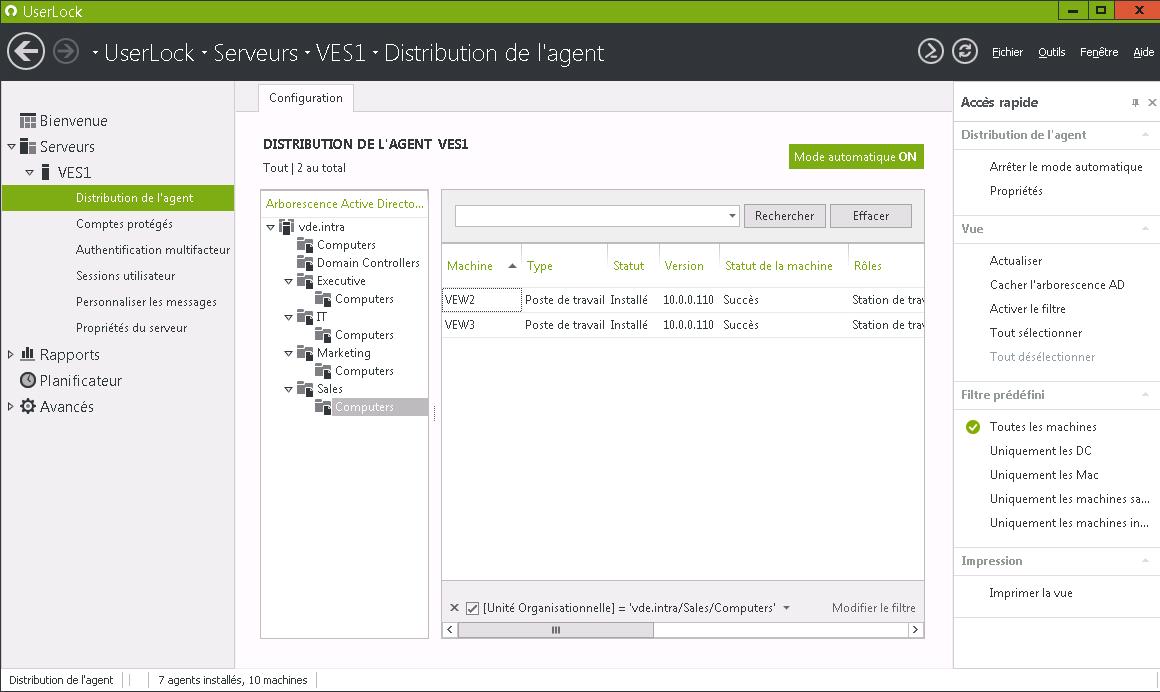Open Authentification multifacteur in sidebar

(x=152, y=250)
